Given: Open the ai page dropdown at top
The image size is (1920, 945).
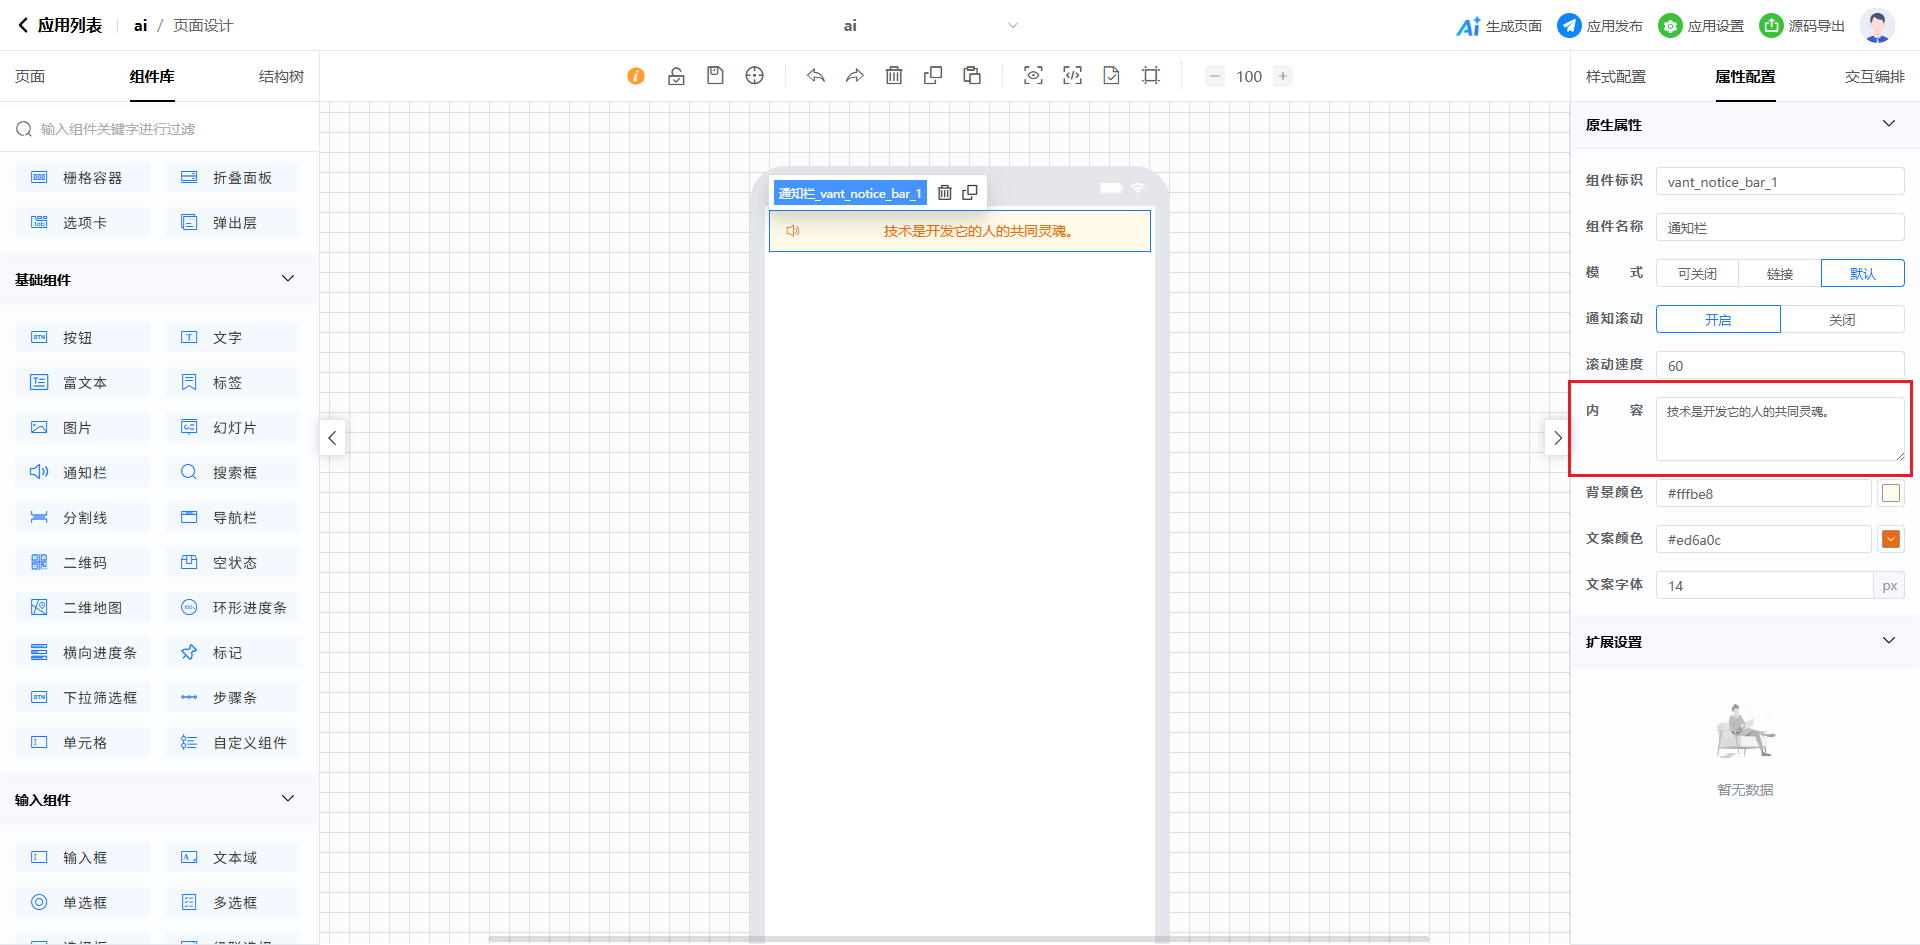Looking at the screenshot, I should point(1012,26).
